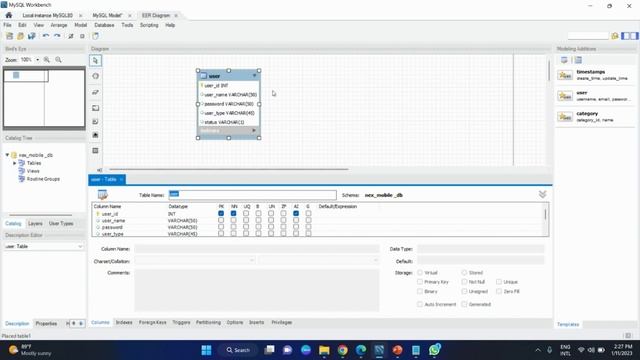Select the new layer tool

pos(96,108)
